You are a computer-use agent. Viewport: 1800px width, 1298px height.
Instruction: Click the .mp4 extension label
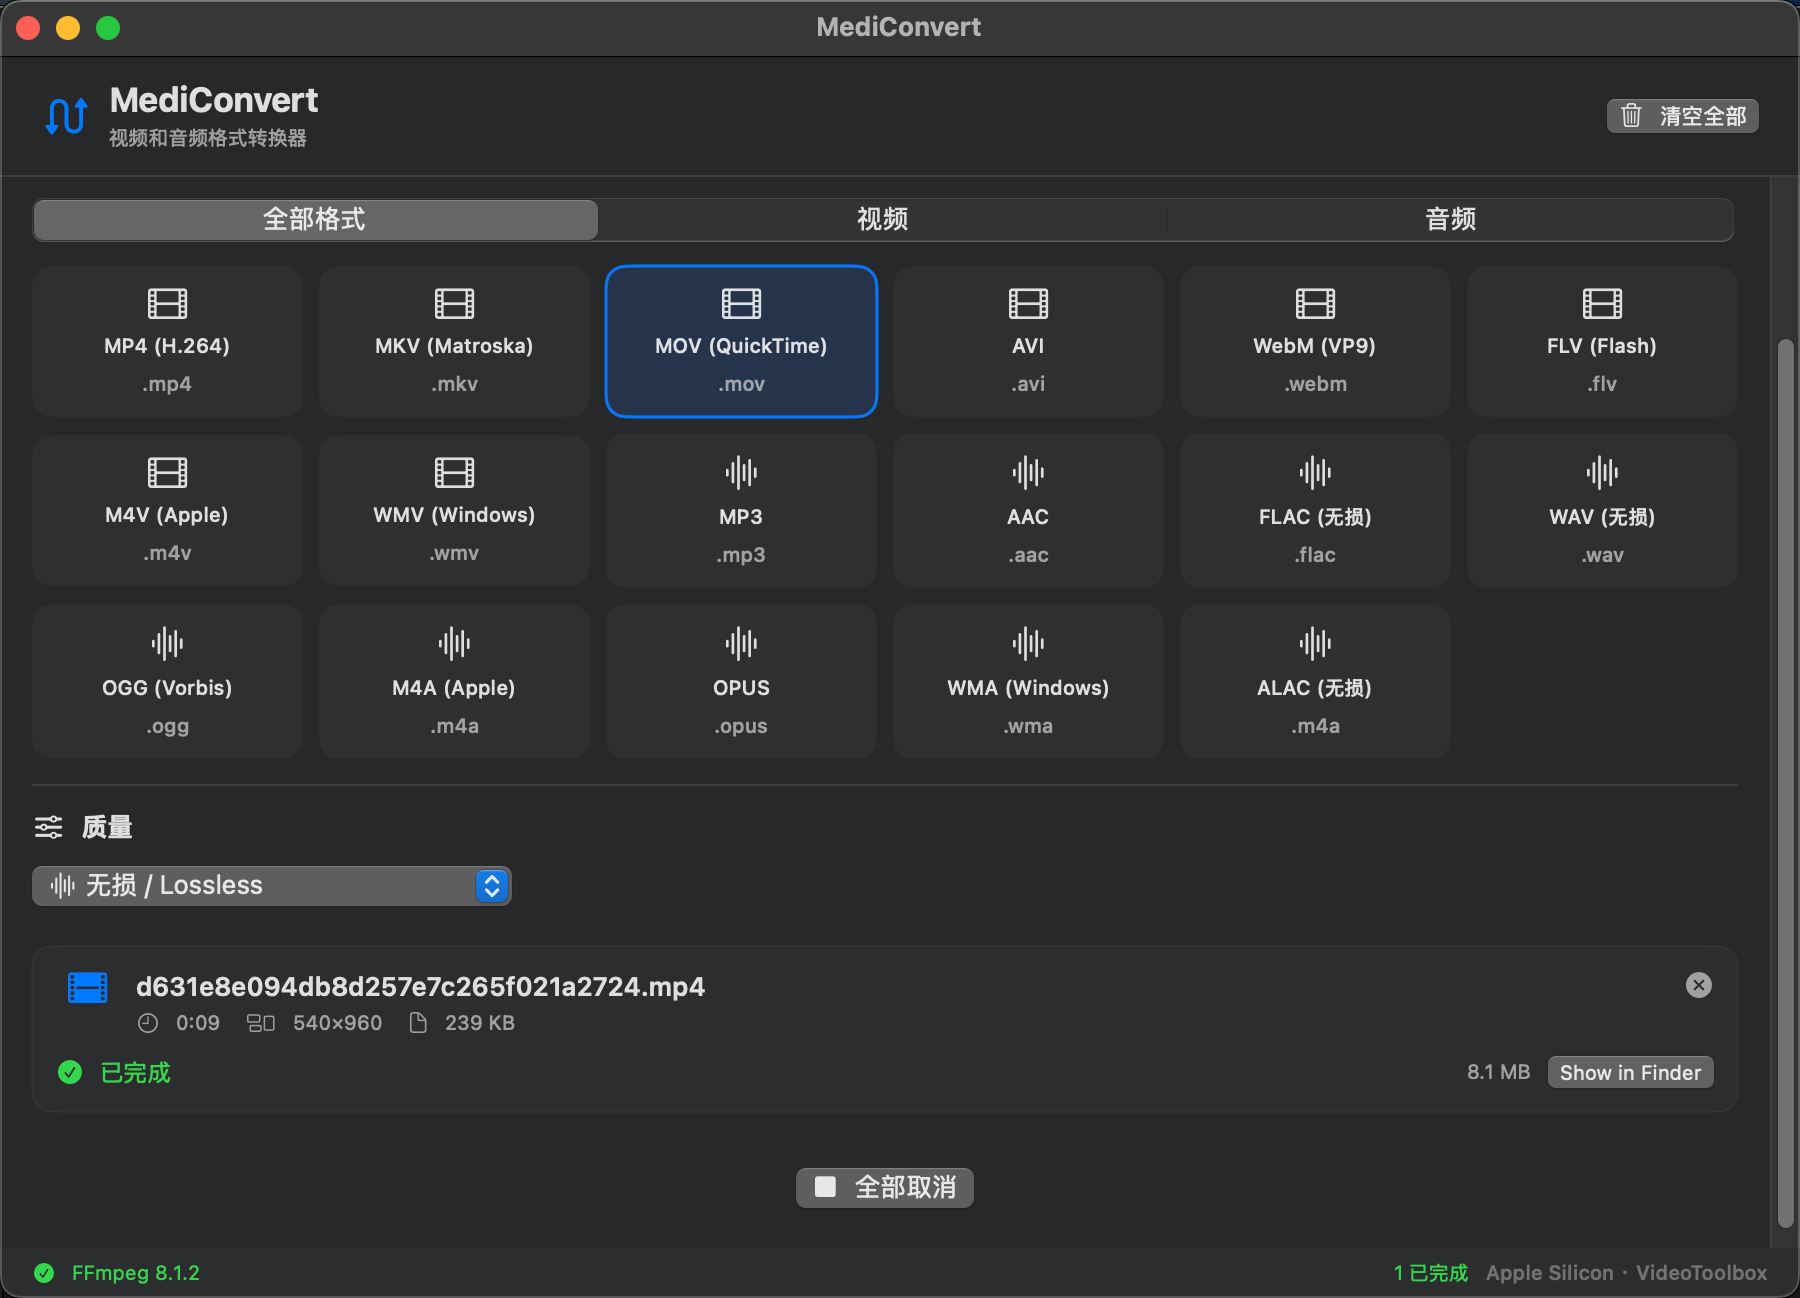(167, 384)
